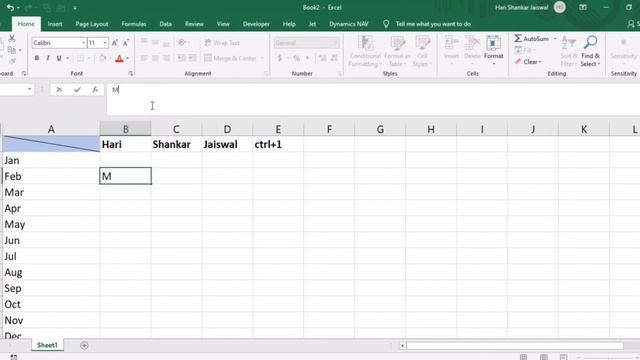This screenshot has height=360, width=640.
Task: Toggle Italic formatting
Action: [48, 58]
